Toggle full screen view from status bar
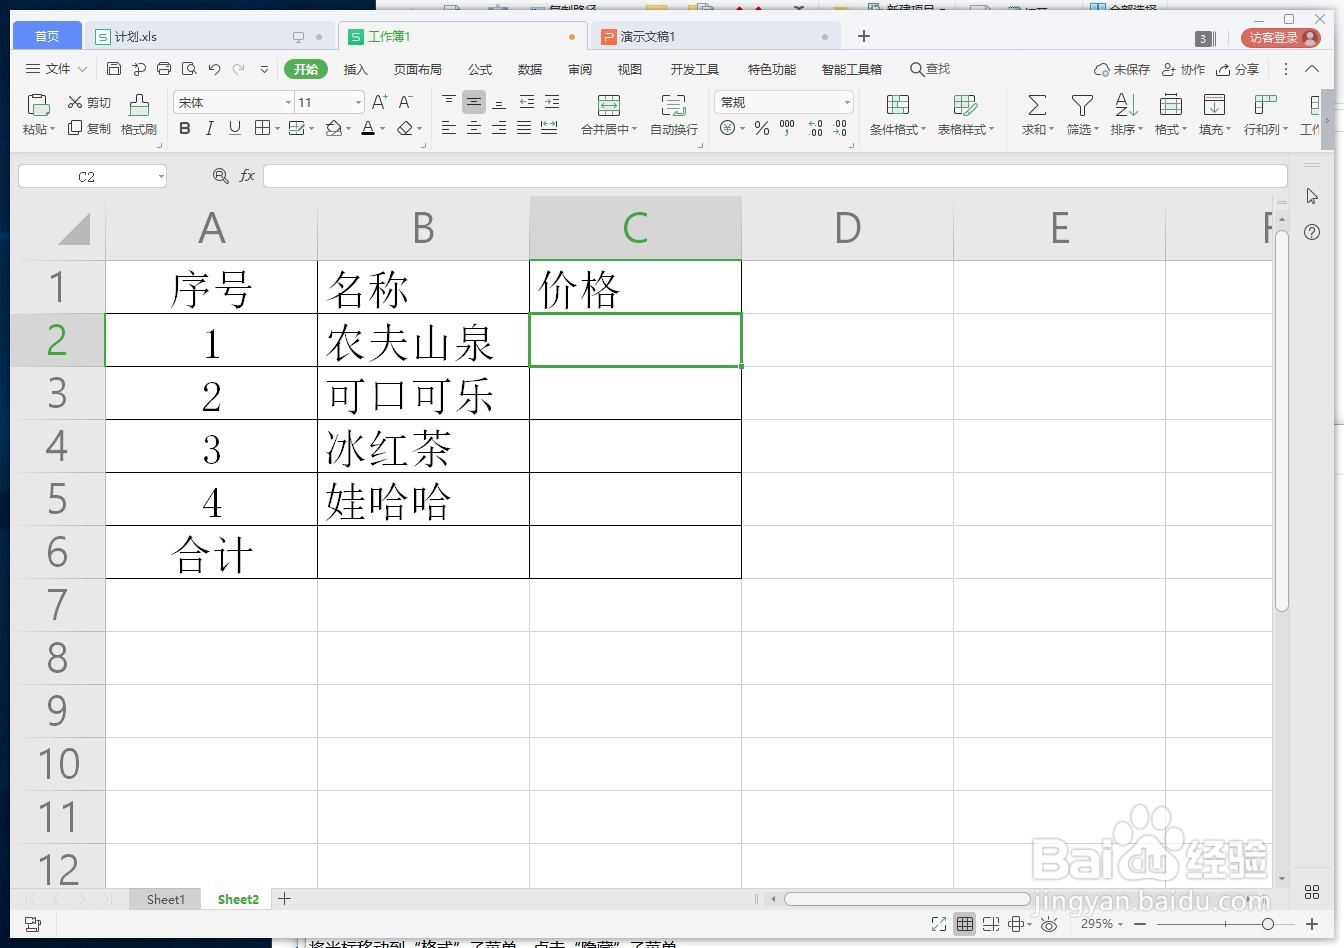 pos(938,924)
